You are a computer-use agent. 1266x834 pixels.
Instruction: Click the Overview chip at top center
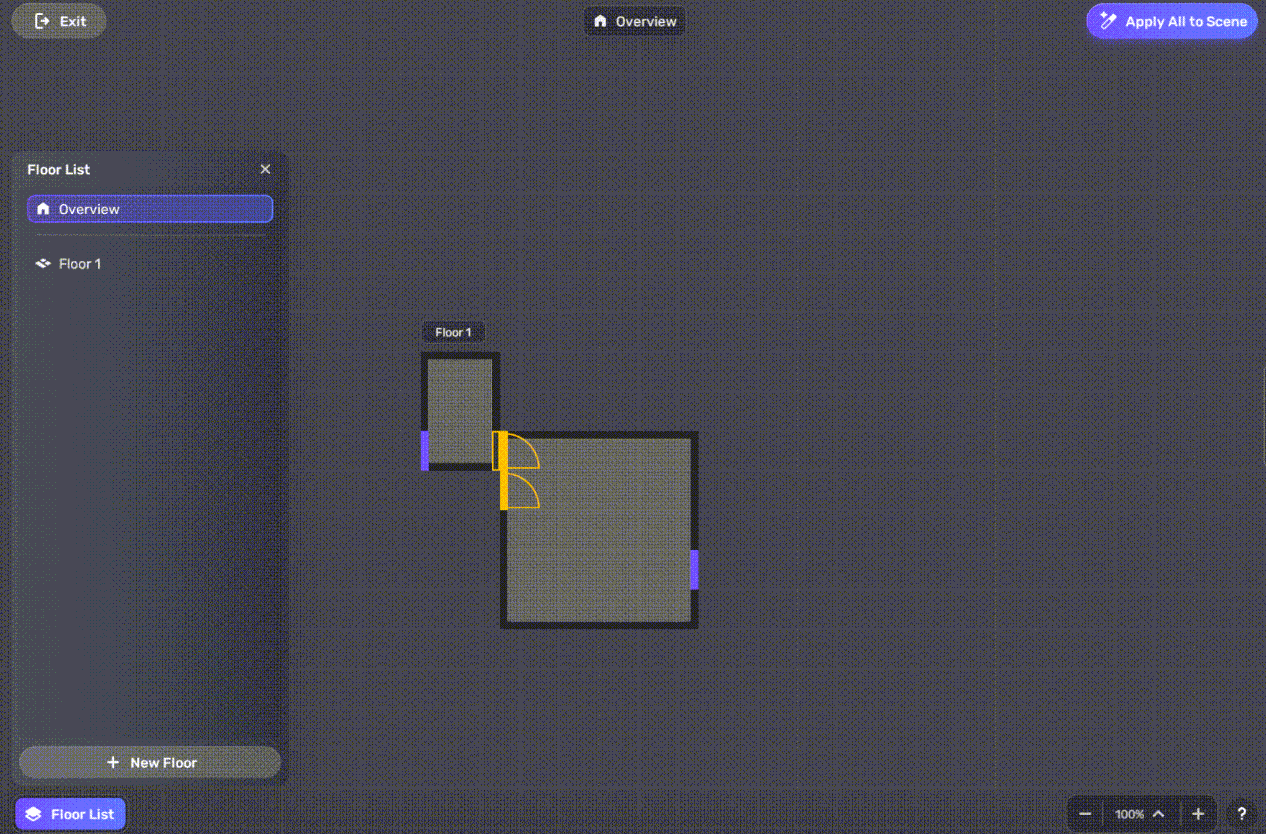[x=635, y=21]
